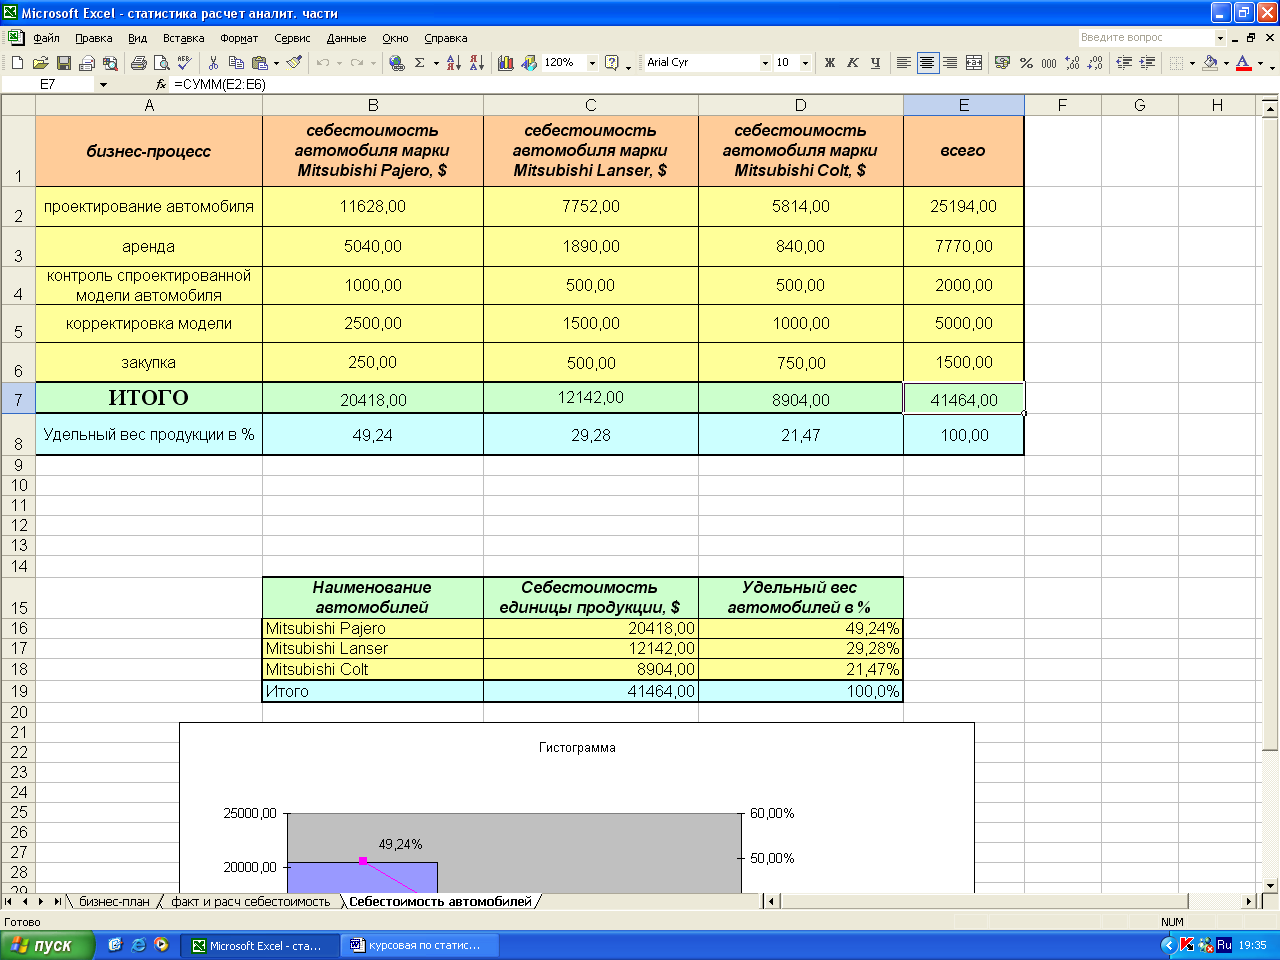Image resolution: width=1280 pixels, height=960 pixels.
Task: Click the Copy icon in the toolbar
Action: pos(236,63)
